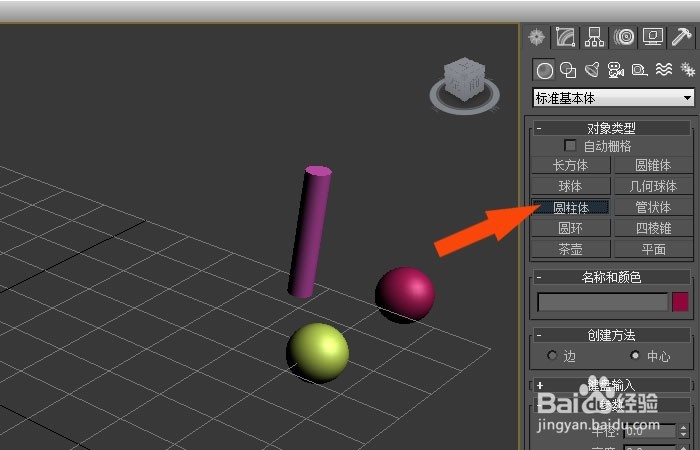Select the 边 radio button
Viewport: 700px width, 450px height.
552,355
